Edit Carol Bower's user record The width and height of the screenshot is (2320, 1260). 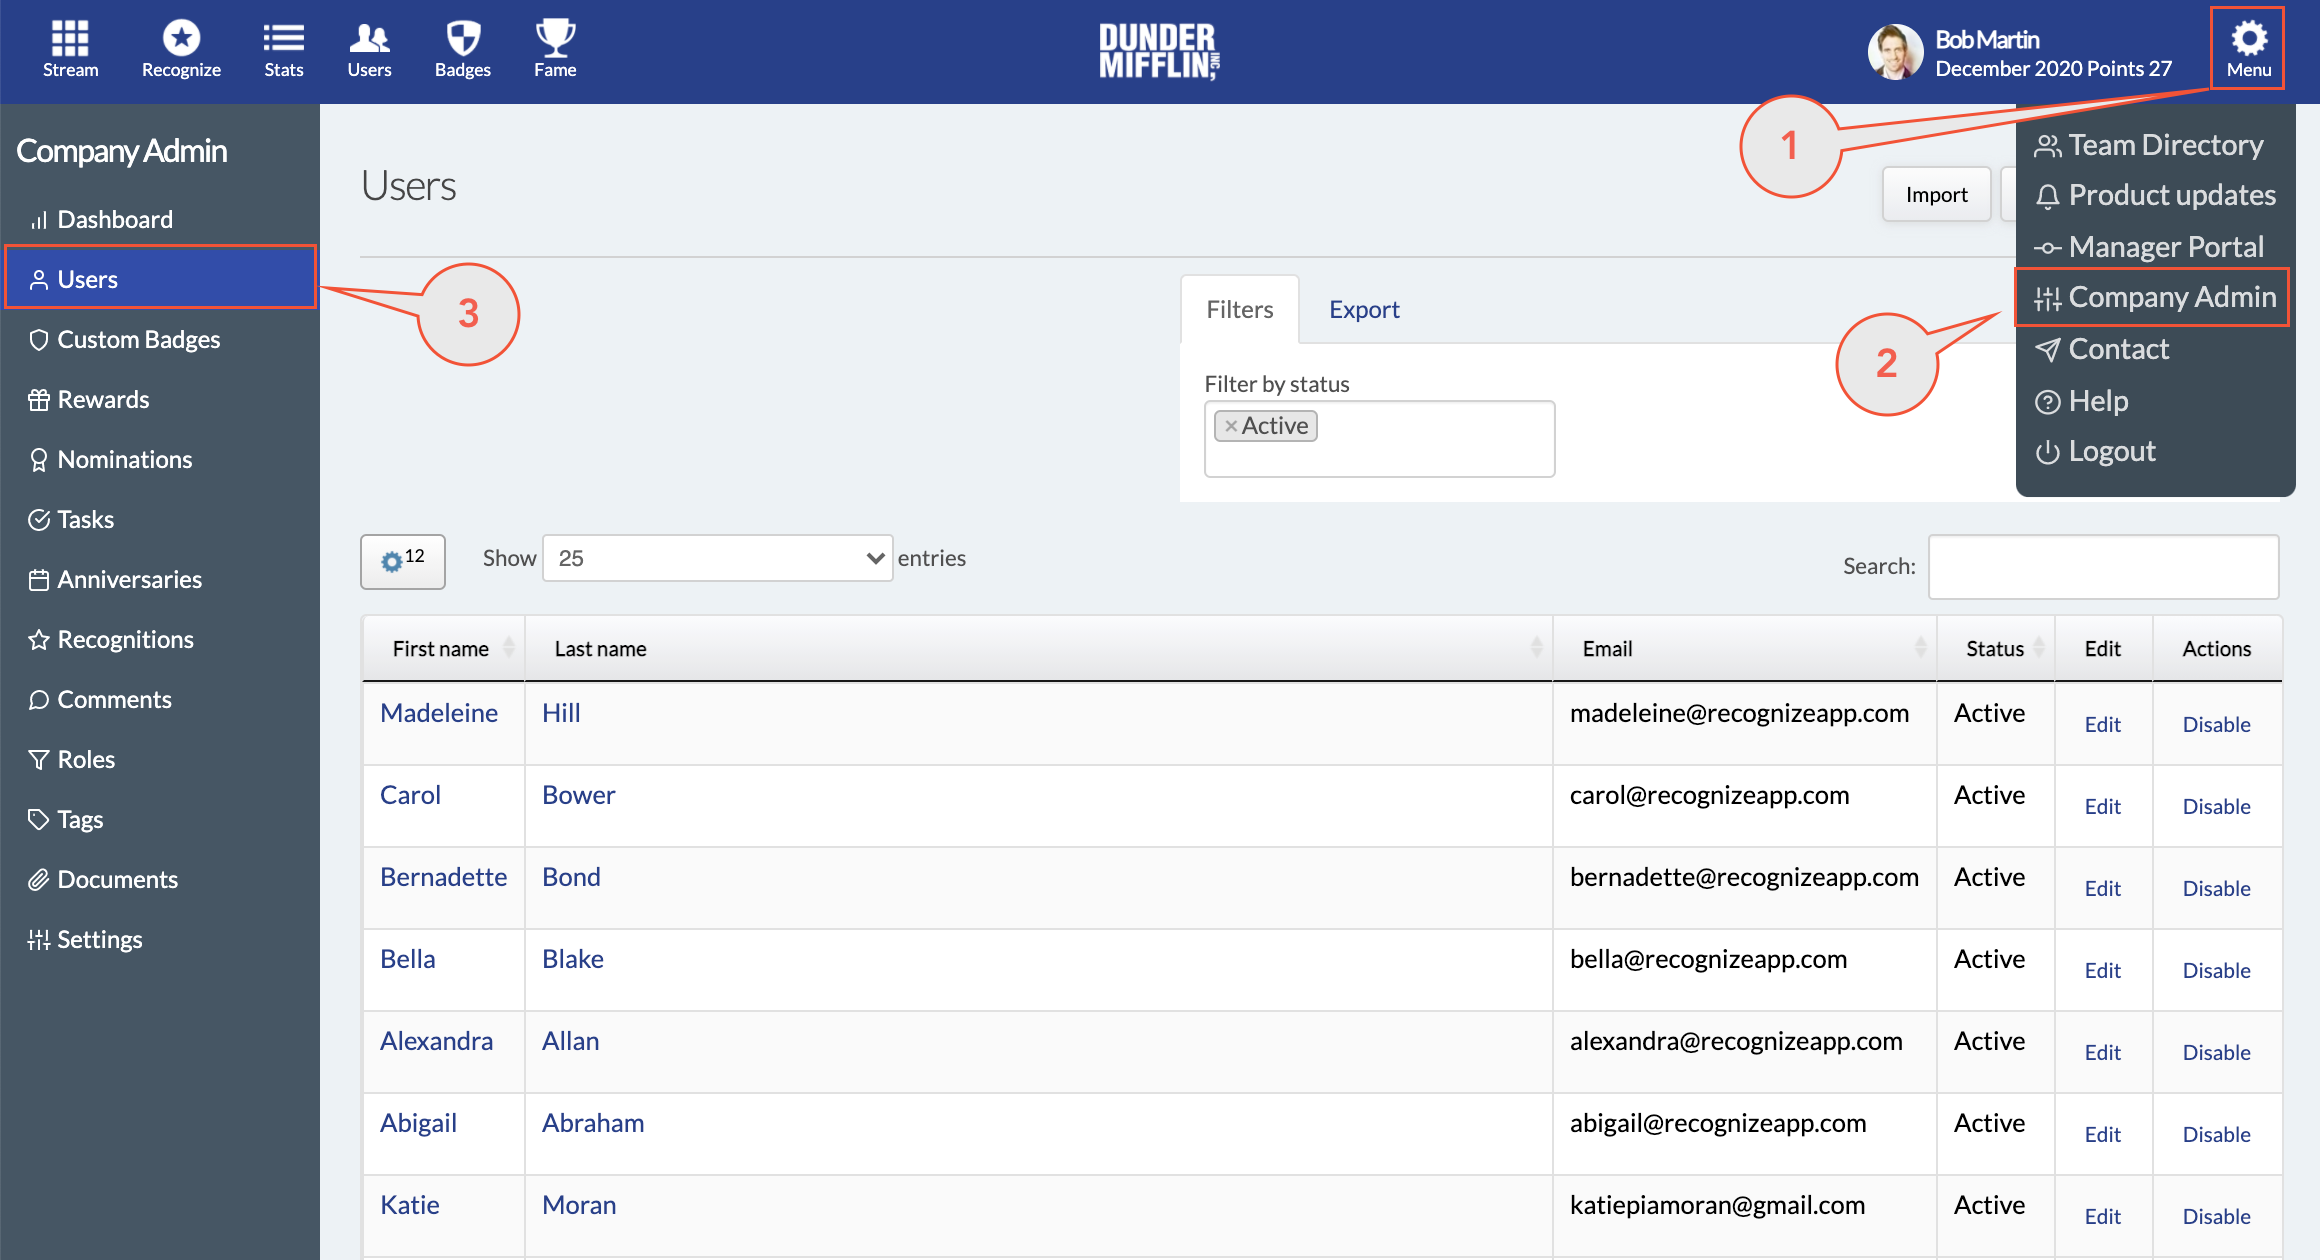[x=2103, y=806]
